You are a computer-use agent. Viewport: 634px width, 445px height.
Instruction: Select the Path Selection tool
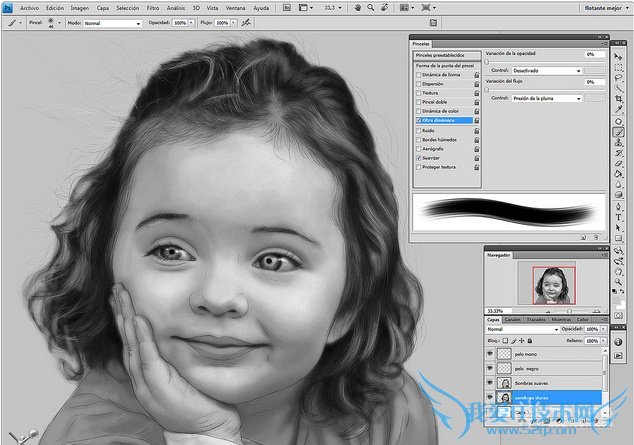click(618, 228)
